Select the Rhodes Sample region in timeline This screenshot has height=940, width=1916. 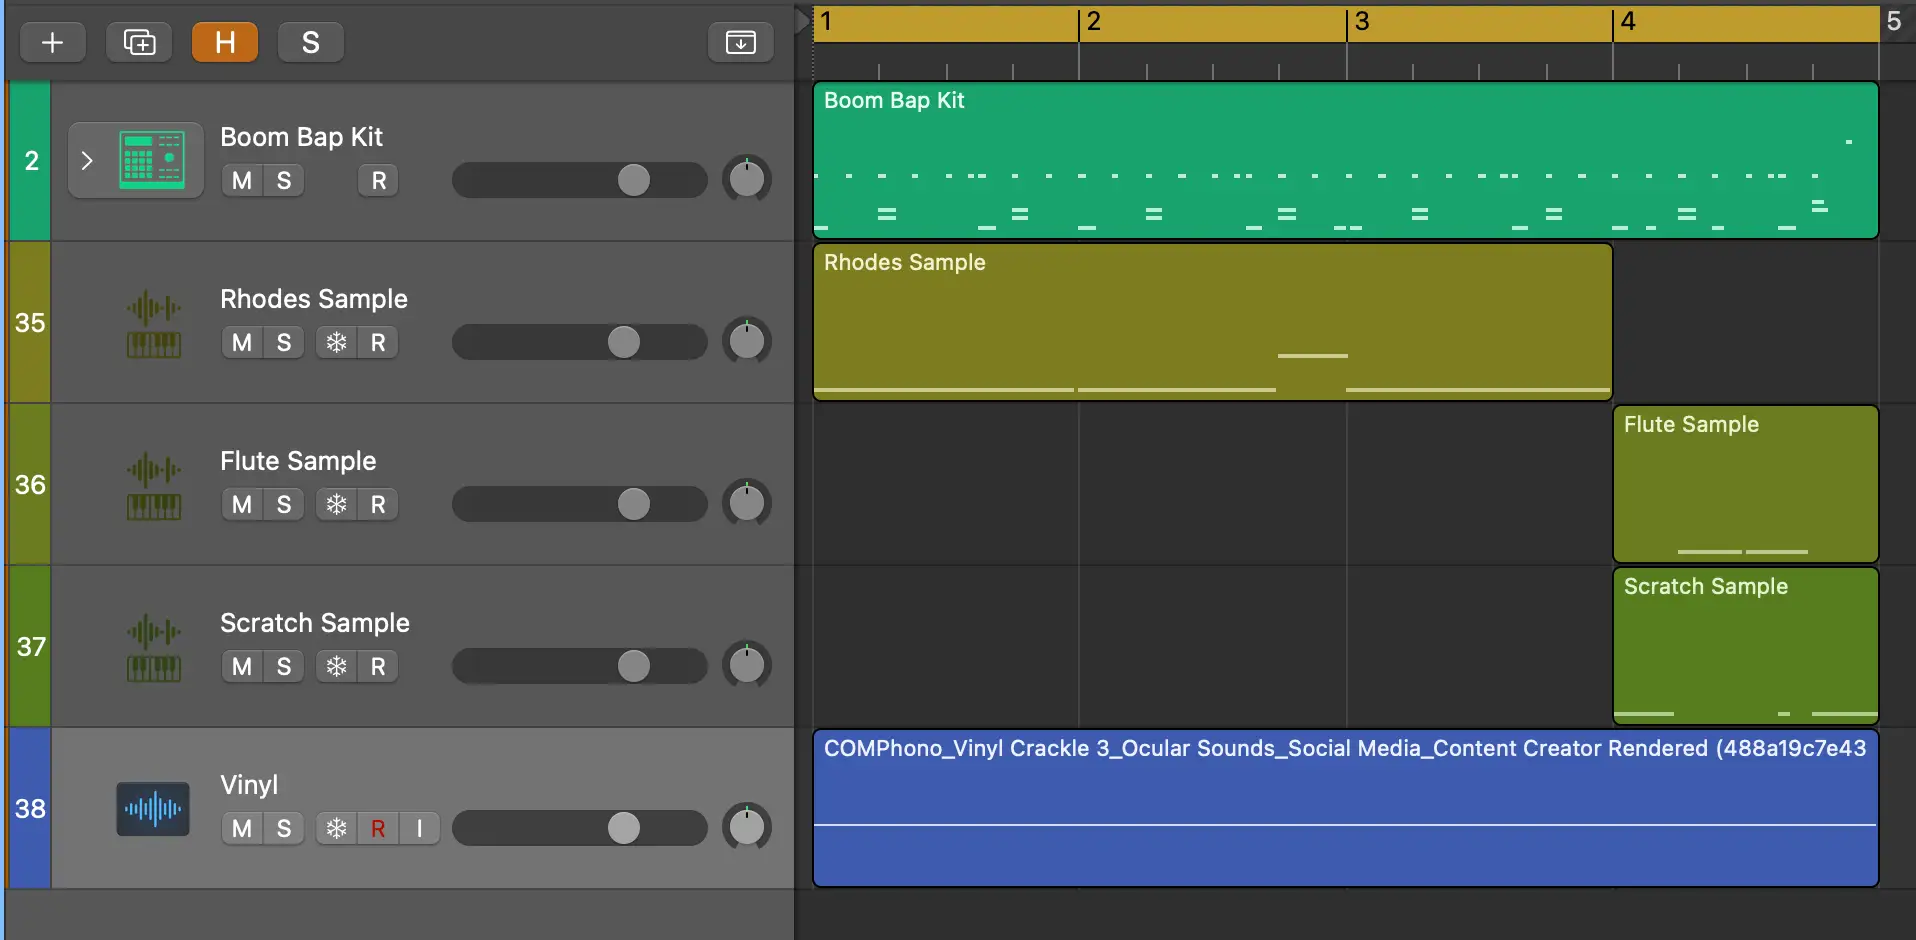(1212, 320)
